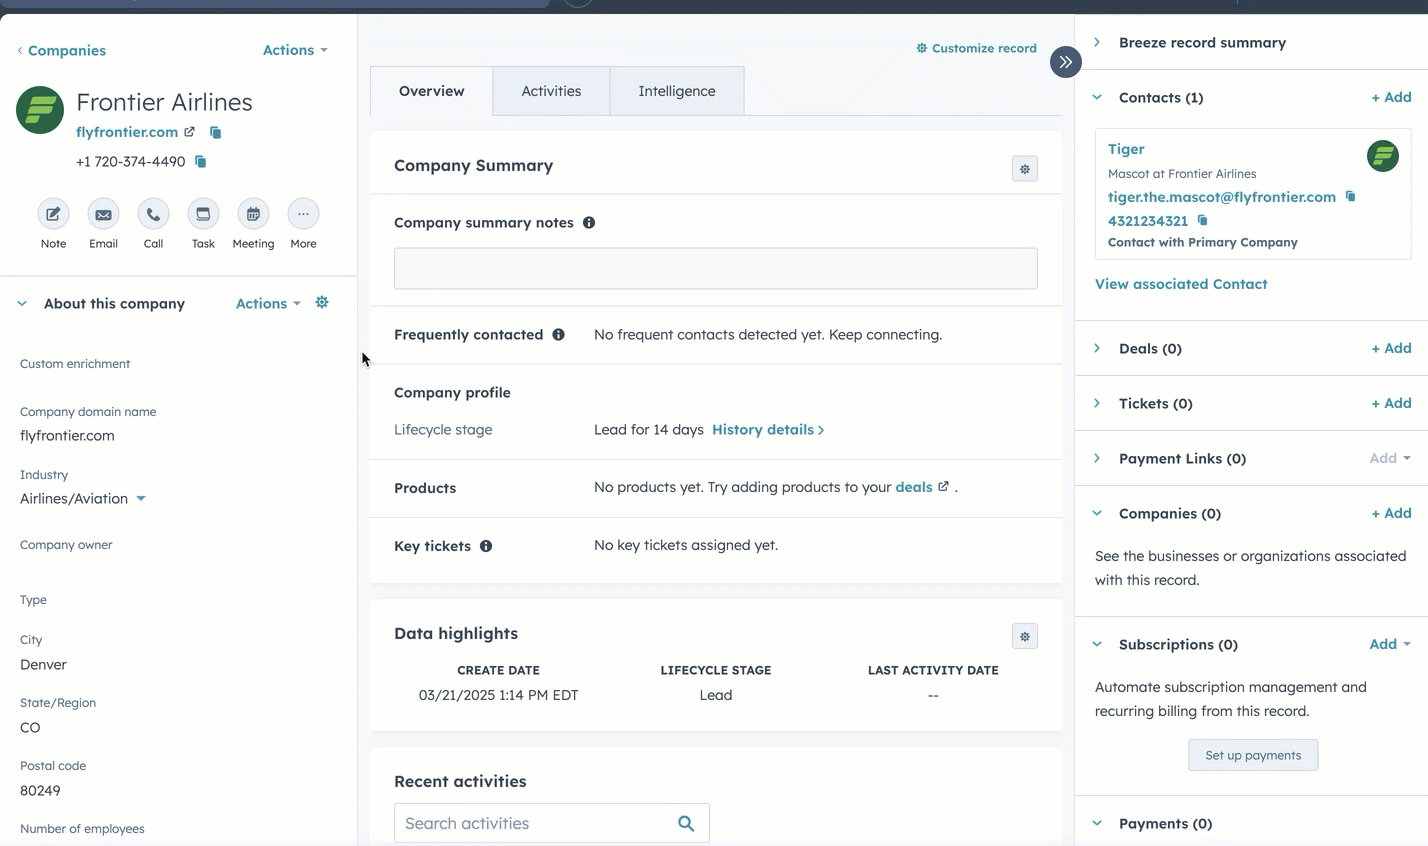Click the Email icon button

click(103, 213)
